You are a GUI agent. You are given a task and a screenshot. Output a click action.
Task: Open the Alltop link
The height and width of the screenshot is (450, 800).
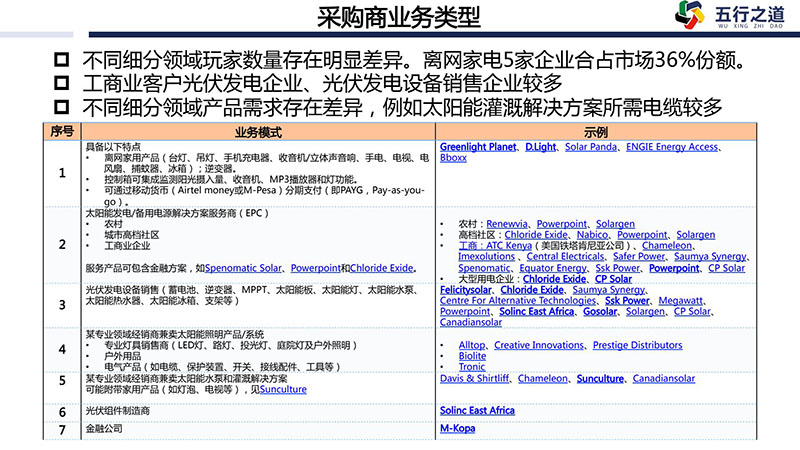click(x=472, y=345)
